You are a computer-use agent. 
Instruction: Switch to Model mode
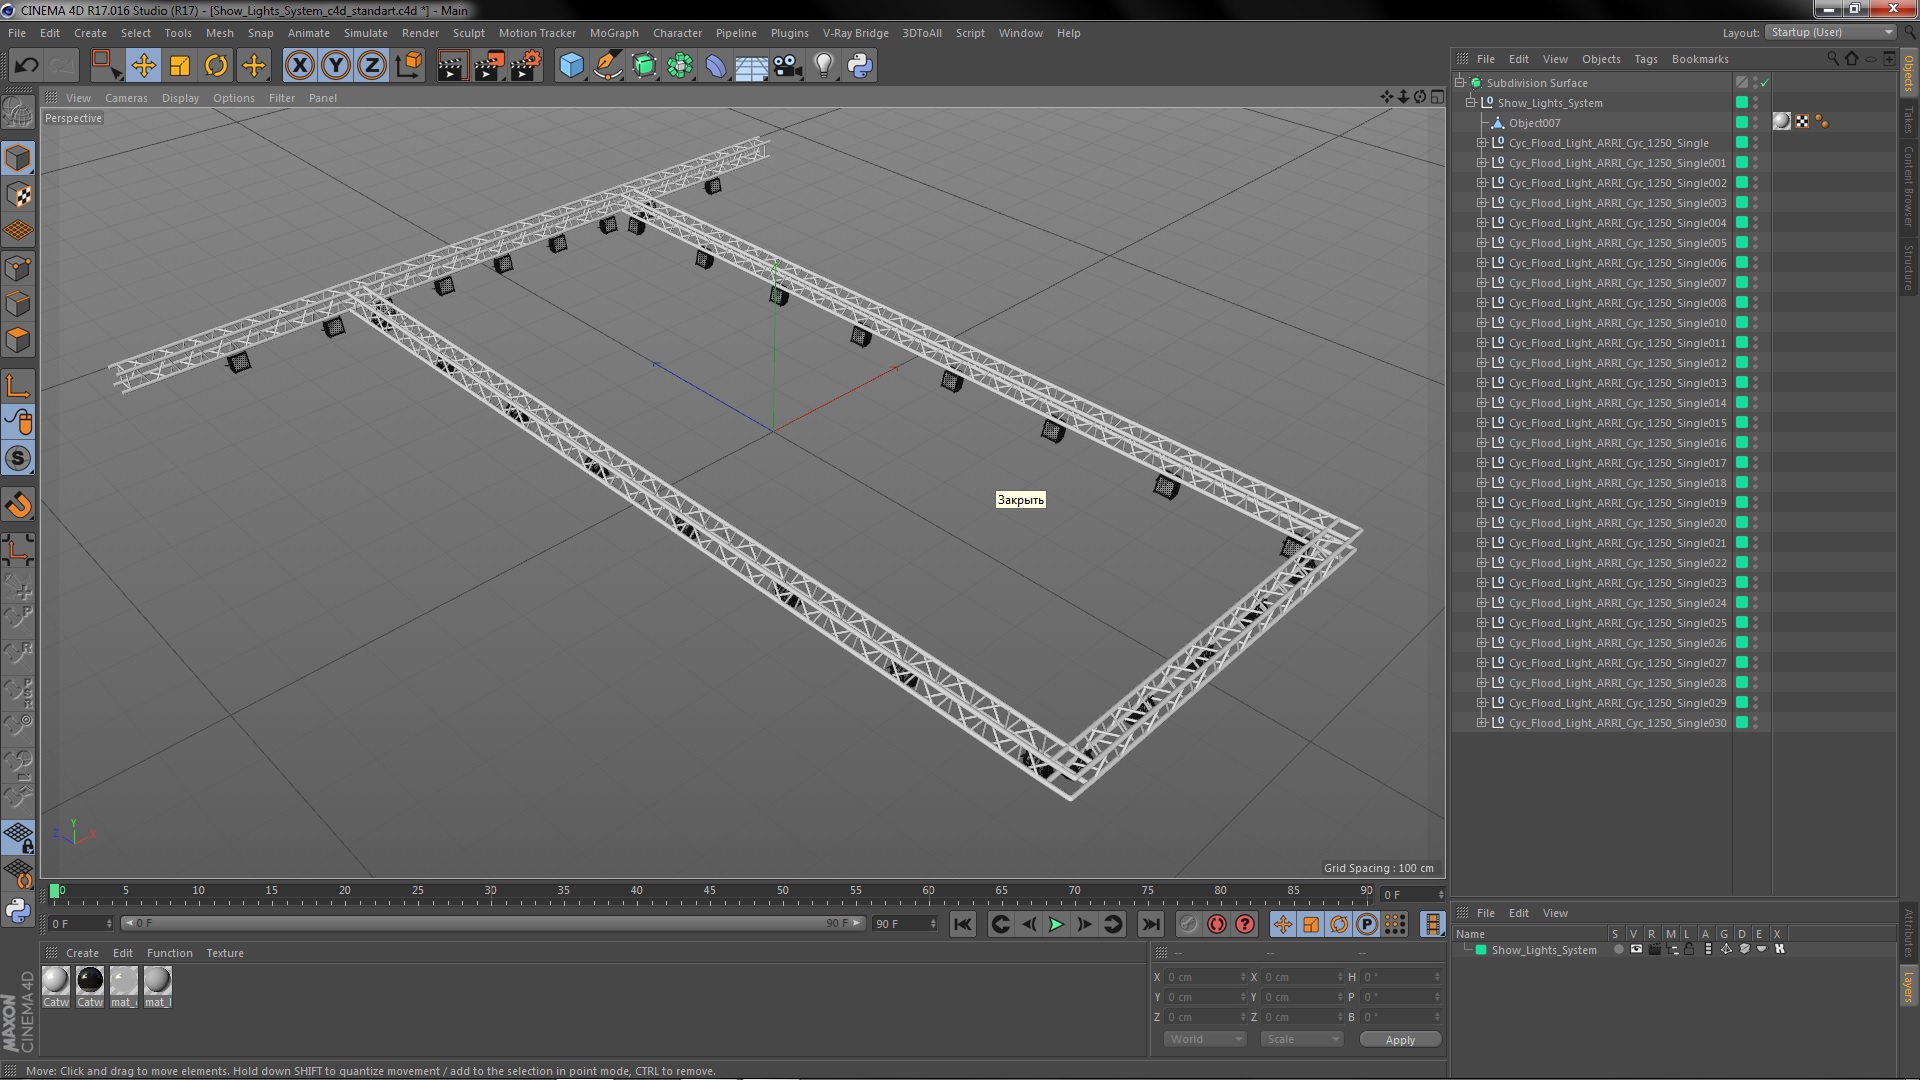[x=18, y=158]
